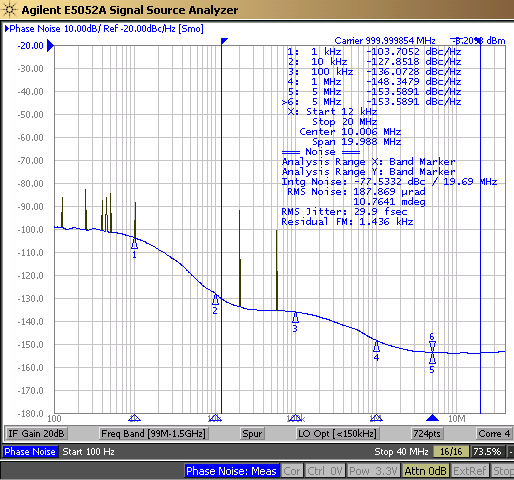Click the 1 kHz marker triangle on X axis

point(134,418)
